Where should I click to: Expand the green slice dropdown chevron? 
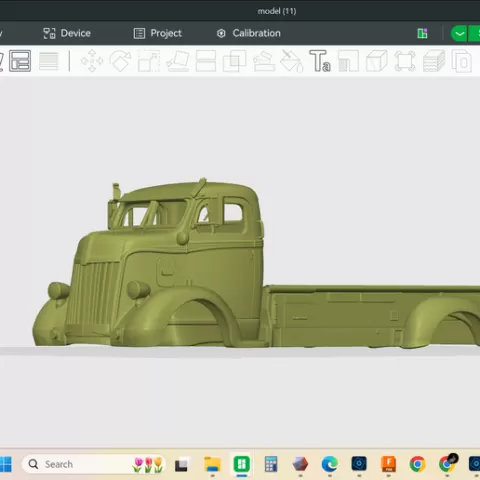(x=459, y=33)
